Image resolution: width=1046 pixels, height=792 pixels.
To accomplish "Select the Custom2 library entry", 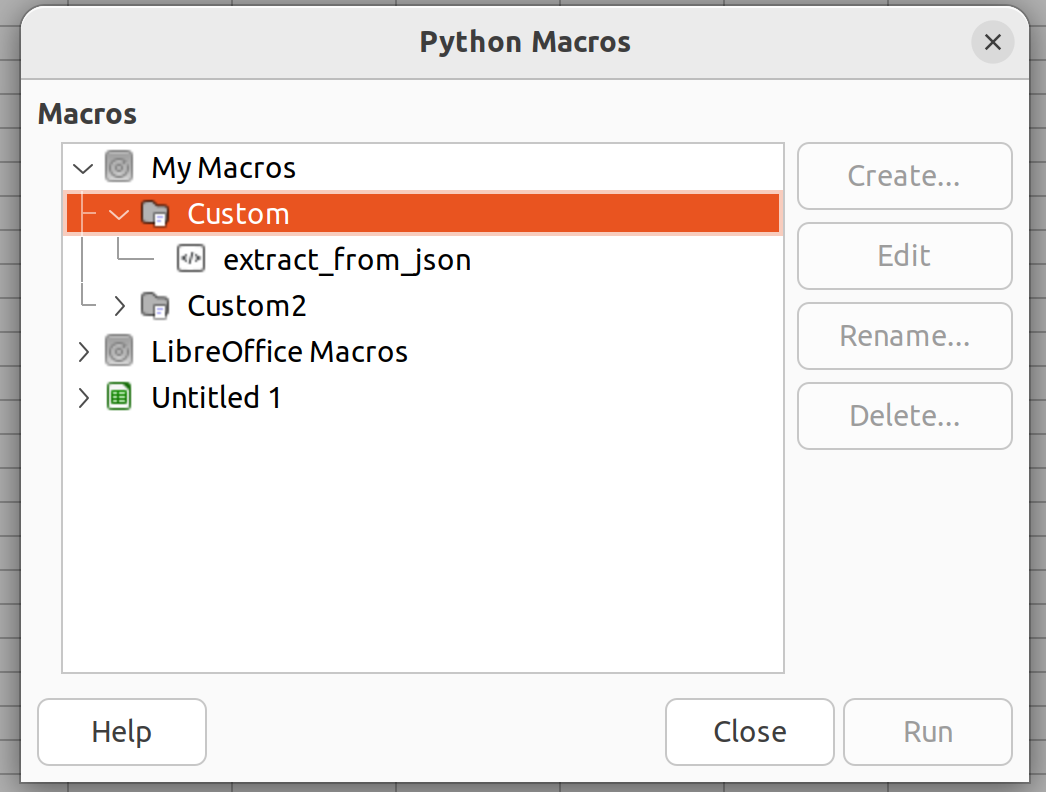I will tap(247, 306).
